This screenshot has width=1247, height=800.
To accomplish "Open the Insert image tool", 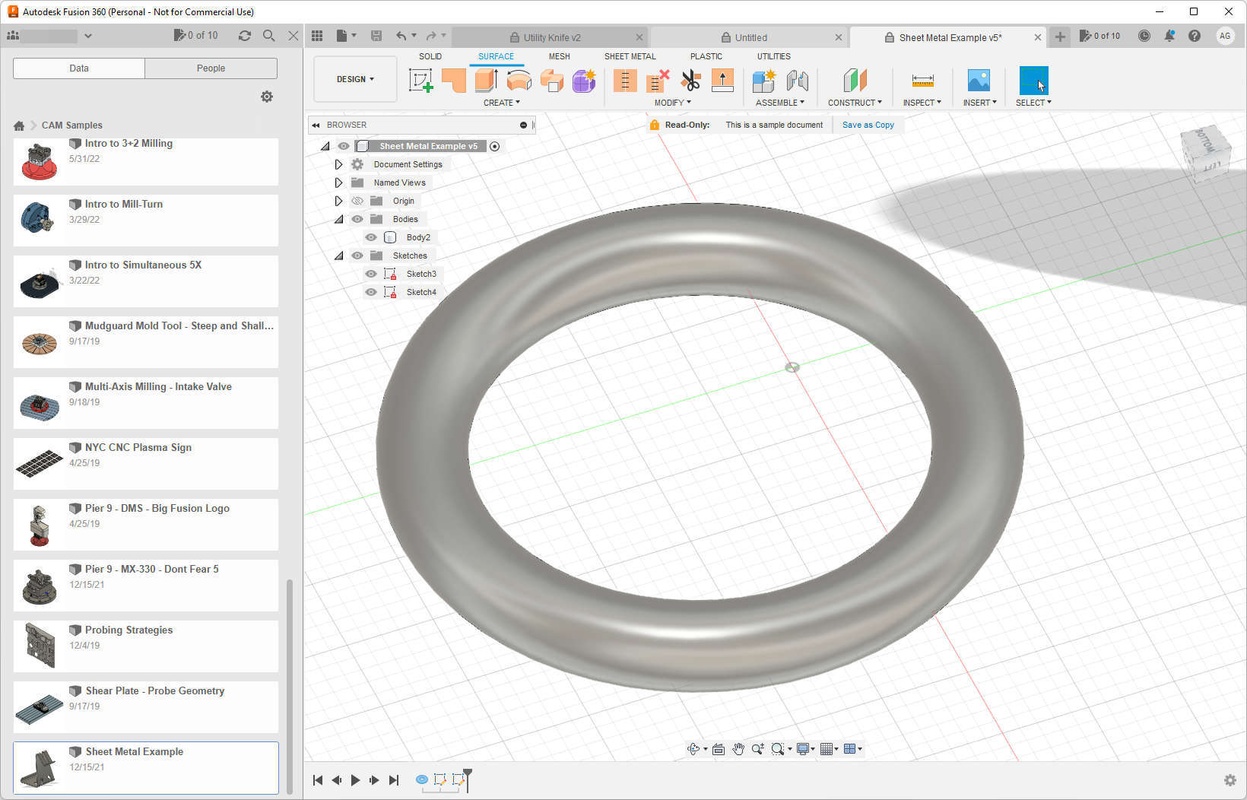I will [978, 81].
